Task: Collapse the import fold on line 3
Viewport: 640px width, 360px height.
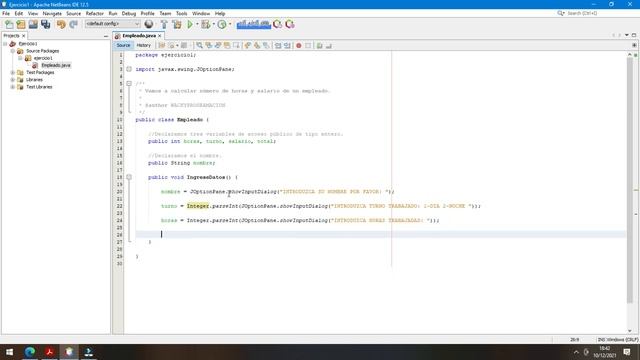Action: (129, 69)
